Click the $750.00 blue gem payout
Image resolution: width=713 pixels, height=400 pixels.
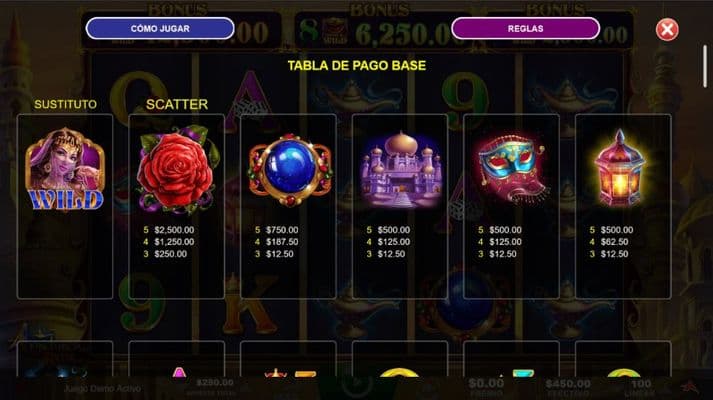(x=282, y=230)
